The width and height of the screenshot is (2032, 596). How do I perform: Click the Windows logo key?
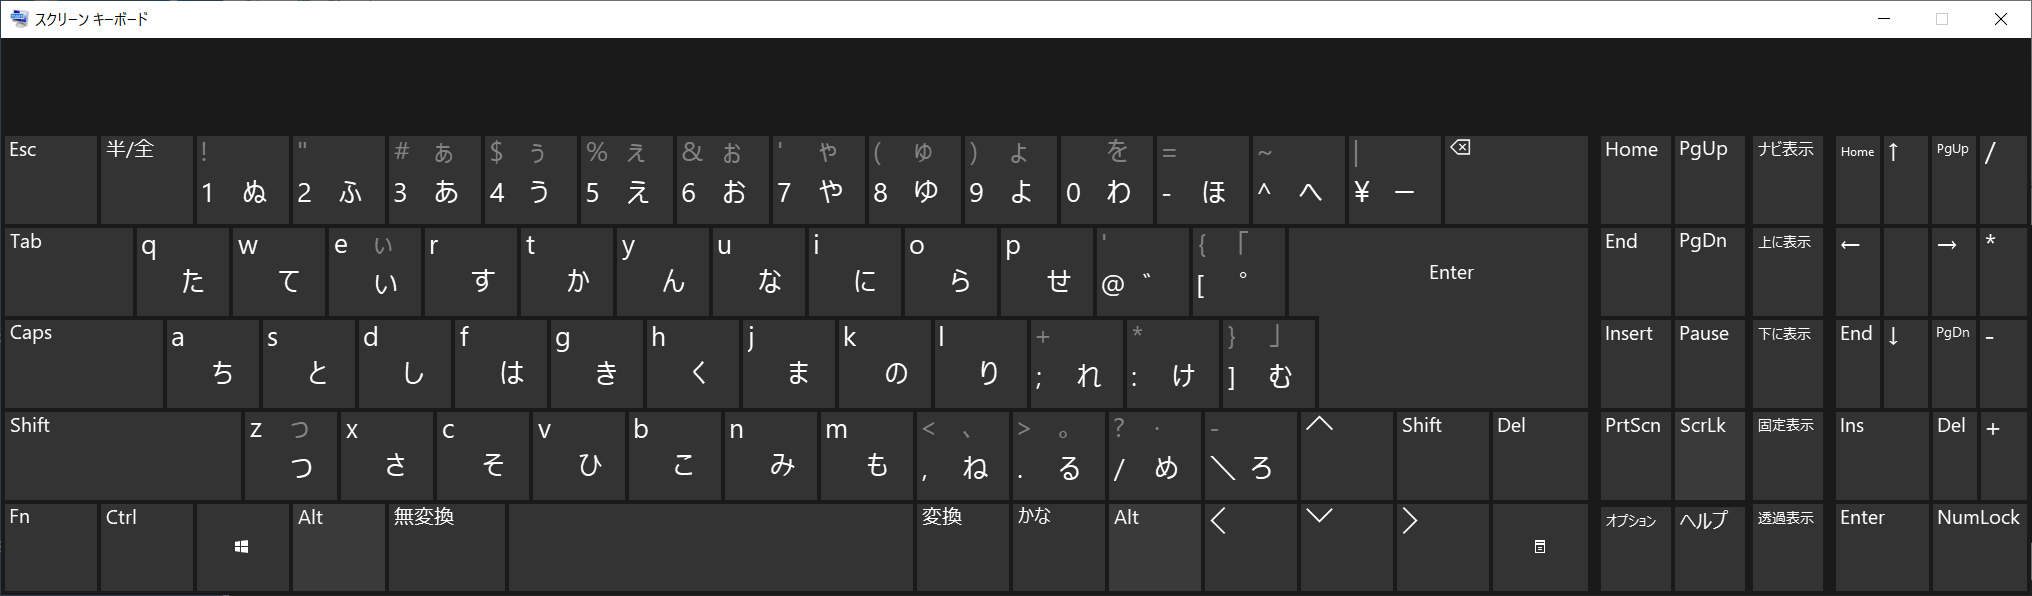coord(242,547)
